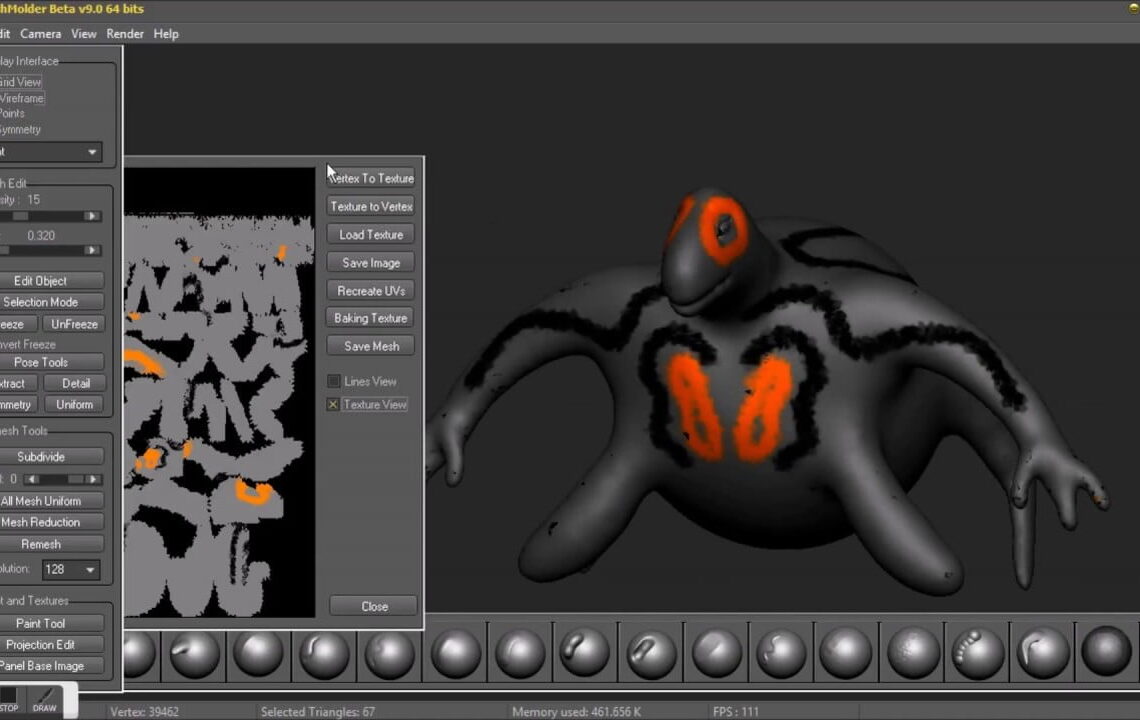This screenshot has height=720, width=1140.
Task: Click the Baking Texture button
Action: [x=371, y=317]
